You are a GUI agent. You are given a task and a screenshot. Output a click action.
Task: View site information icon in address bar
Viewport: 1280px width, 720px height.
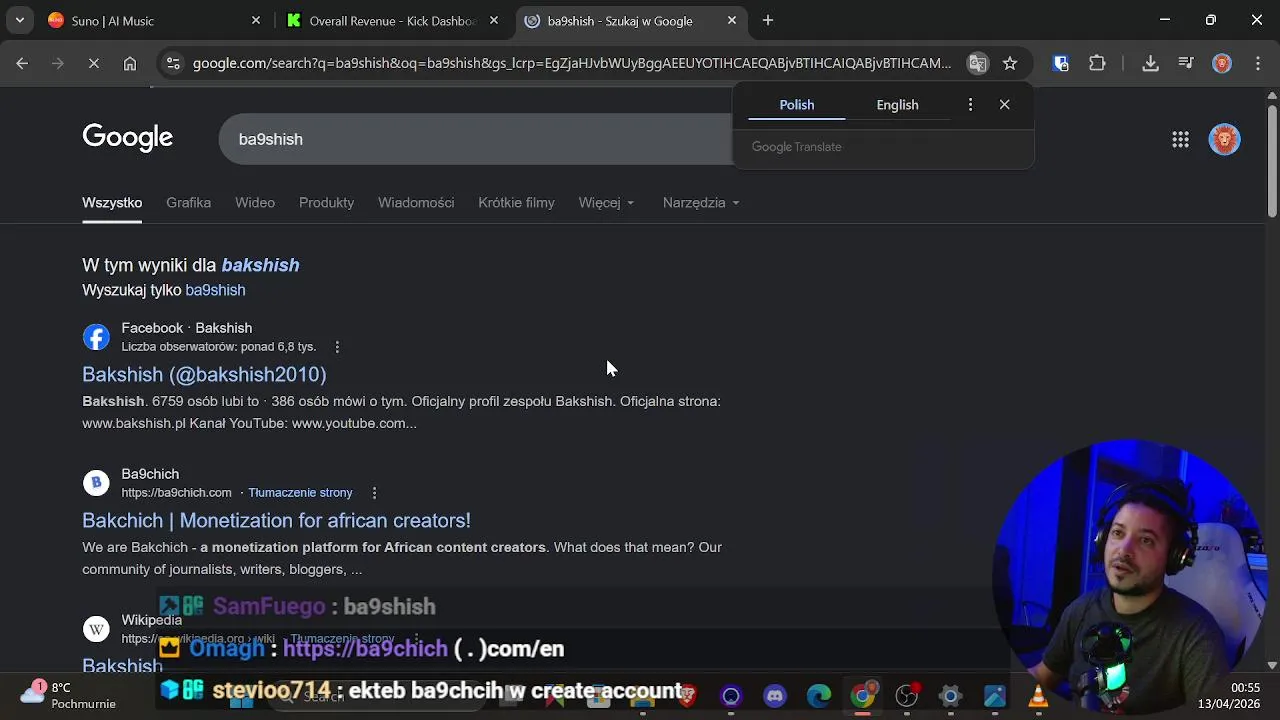pos(173,63)
